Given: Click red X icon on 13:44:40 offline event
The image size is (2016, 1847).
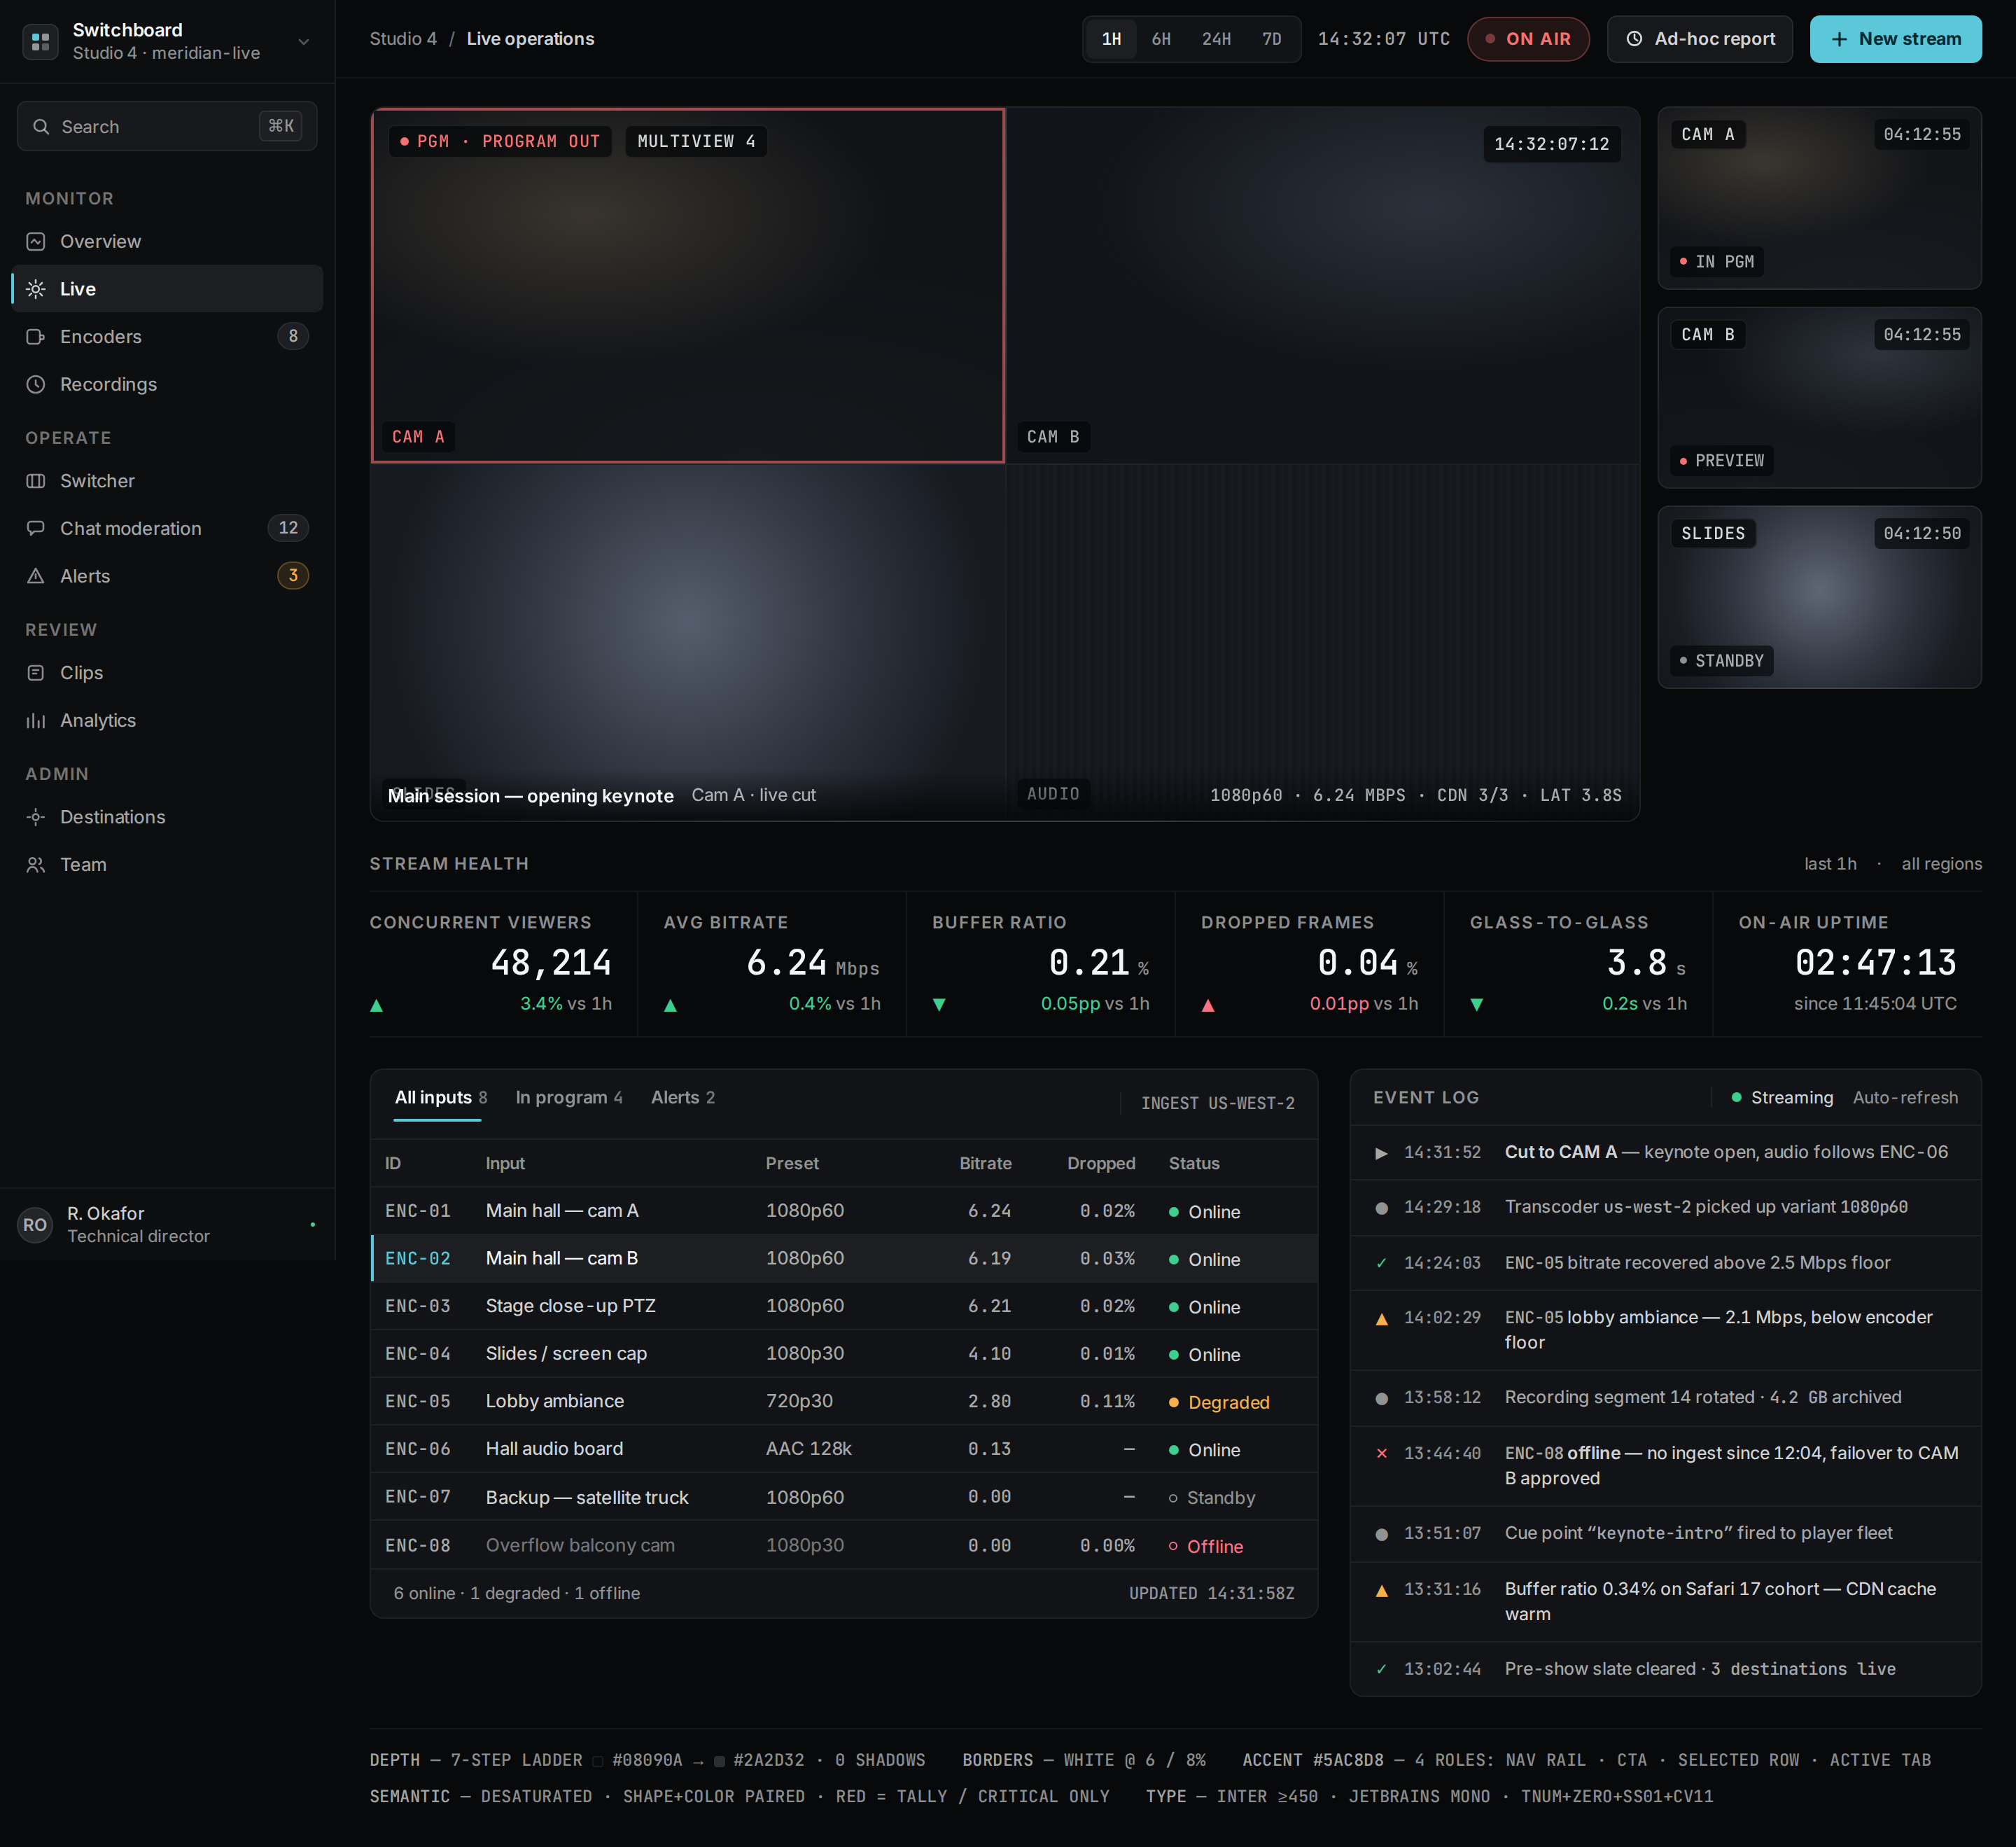Looking at the screenshot, I should (x=1381, y=1453).
